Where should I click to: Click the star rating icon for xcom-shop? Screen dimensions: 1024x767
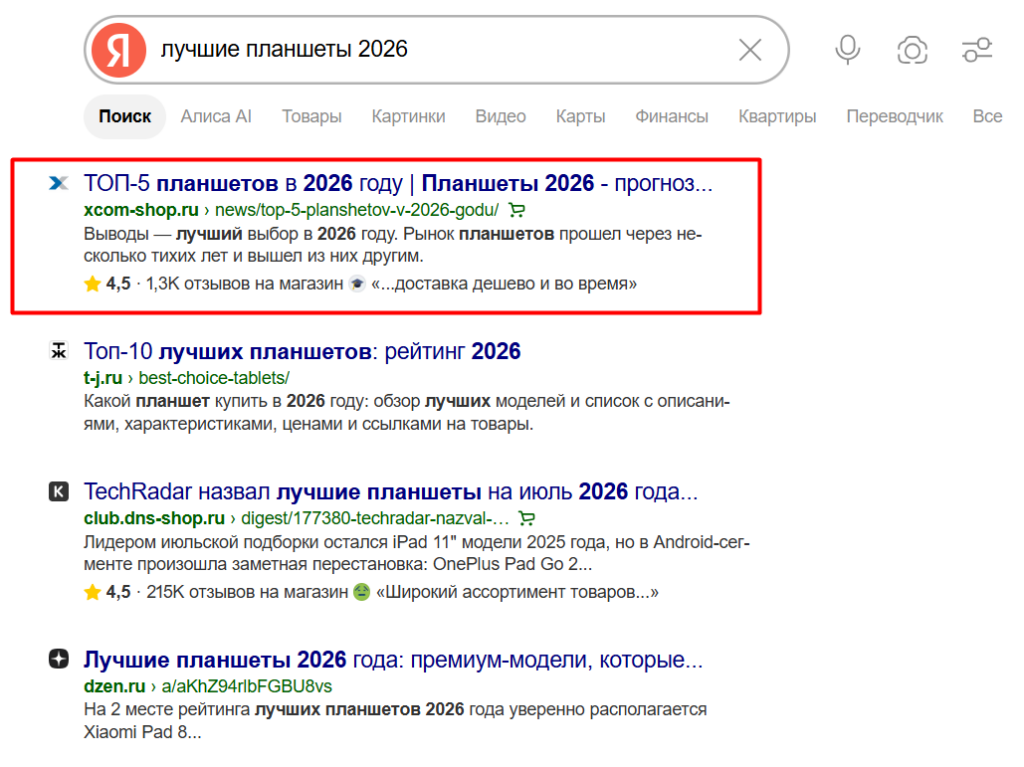[x=93, y=284]
